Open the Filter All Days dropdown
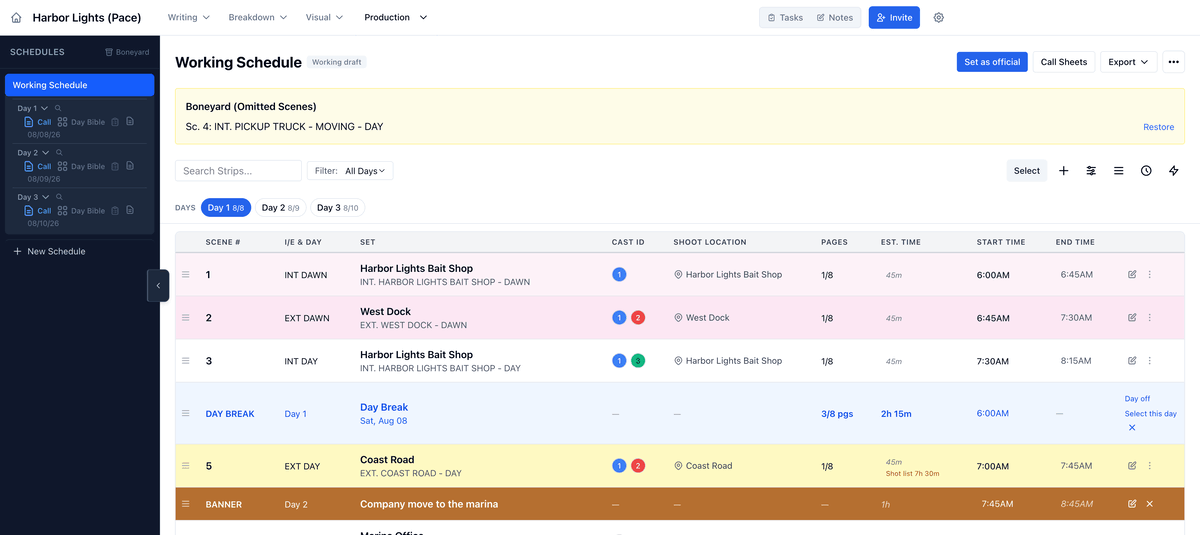The height and width of the screenshot is (535, 1200). point(350,171)
